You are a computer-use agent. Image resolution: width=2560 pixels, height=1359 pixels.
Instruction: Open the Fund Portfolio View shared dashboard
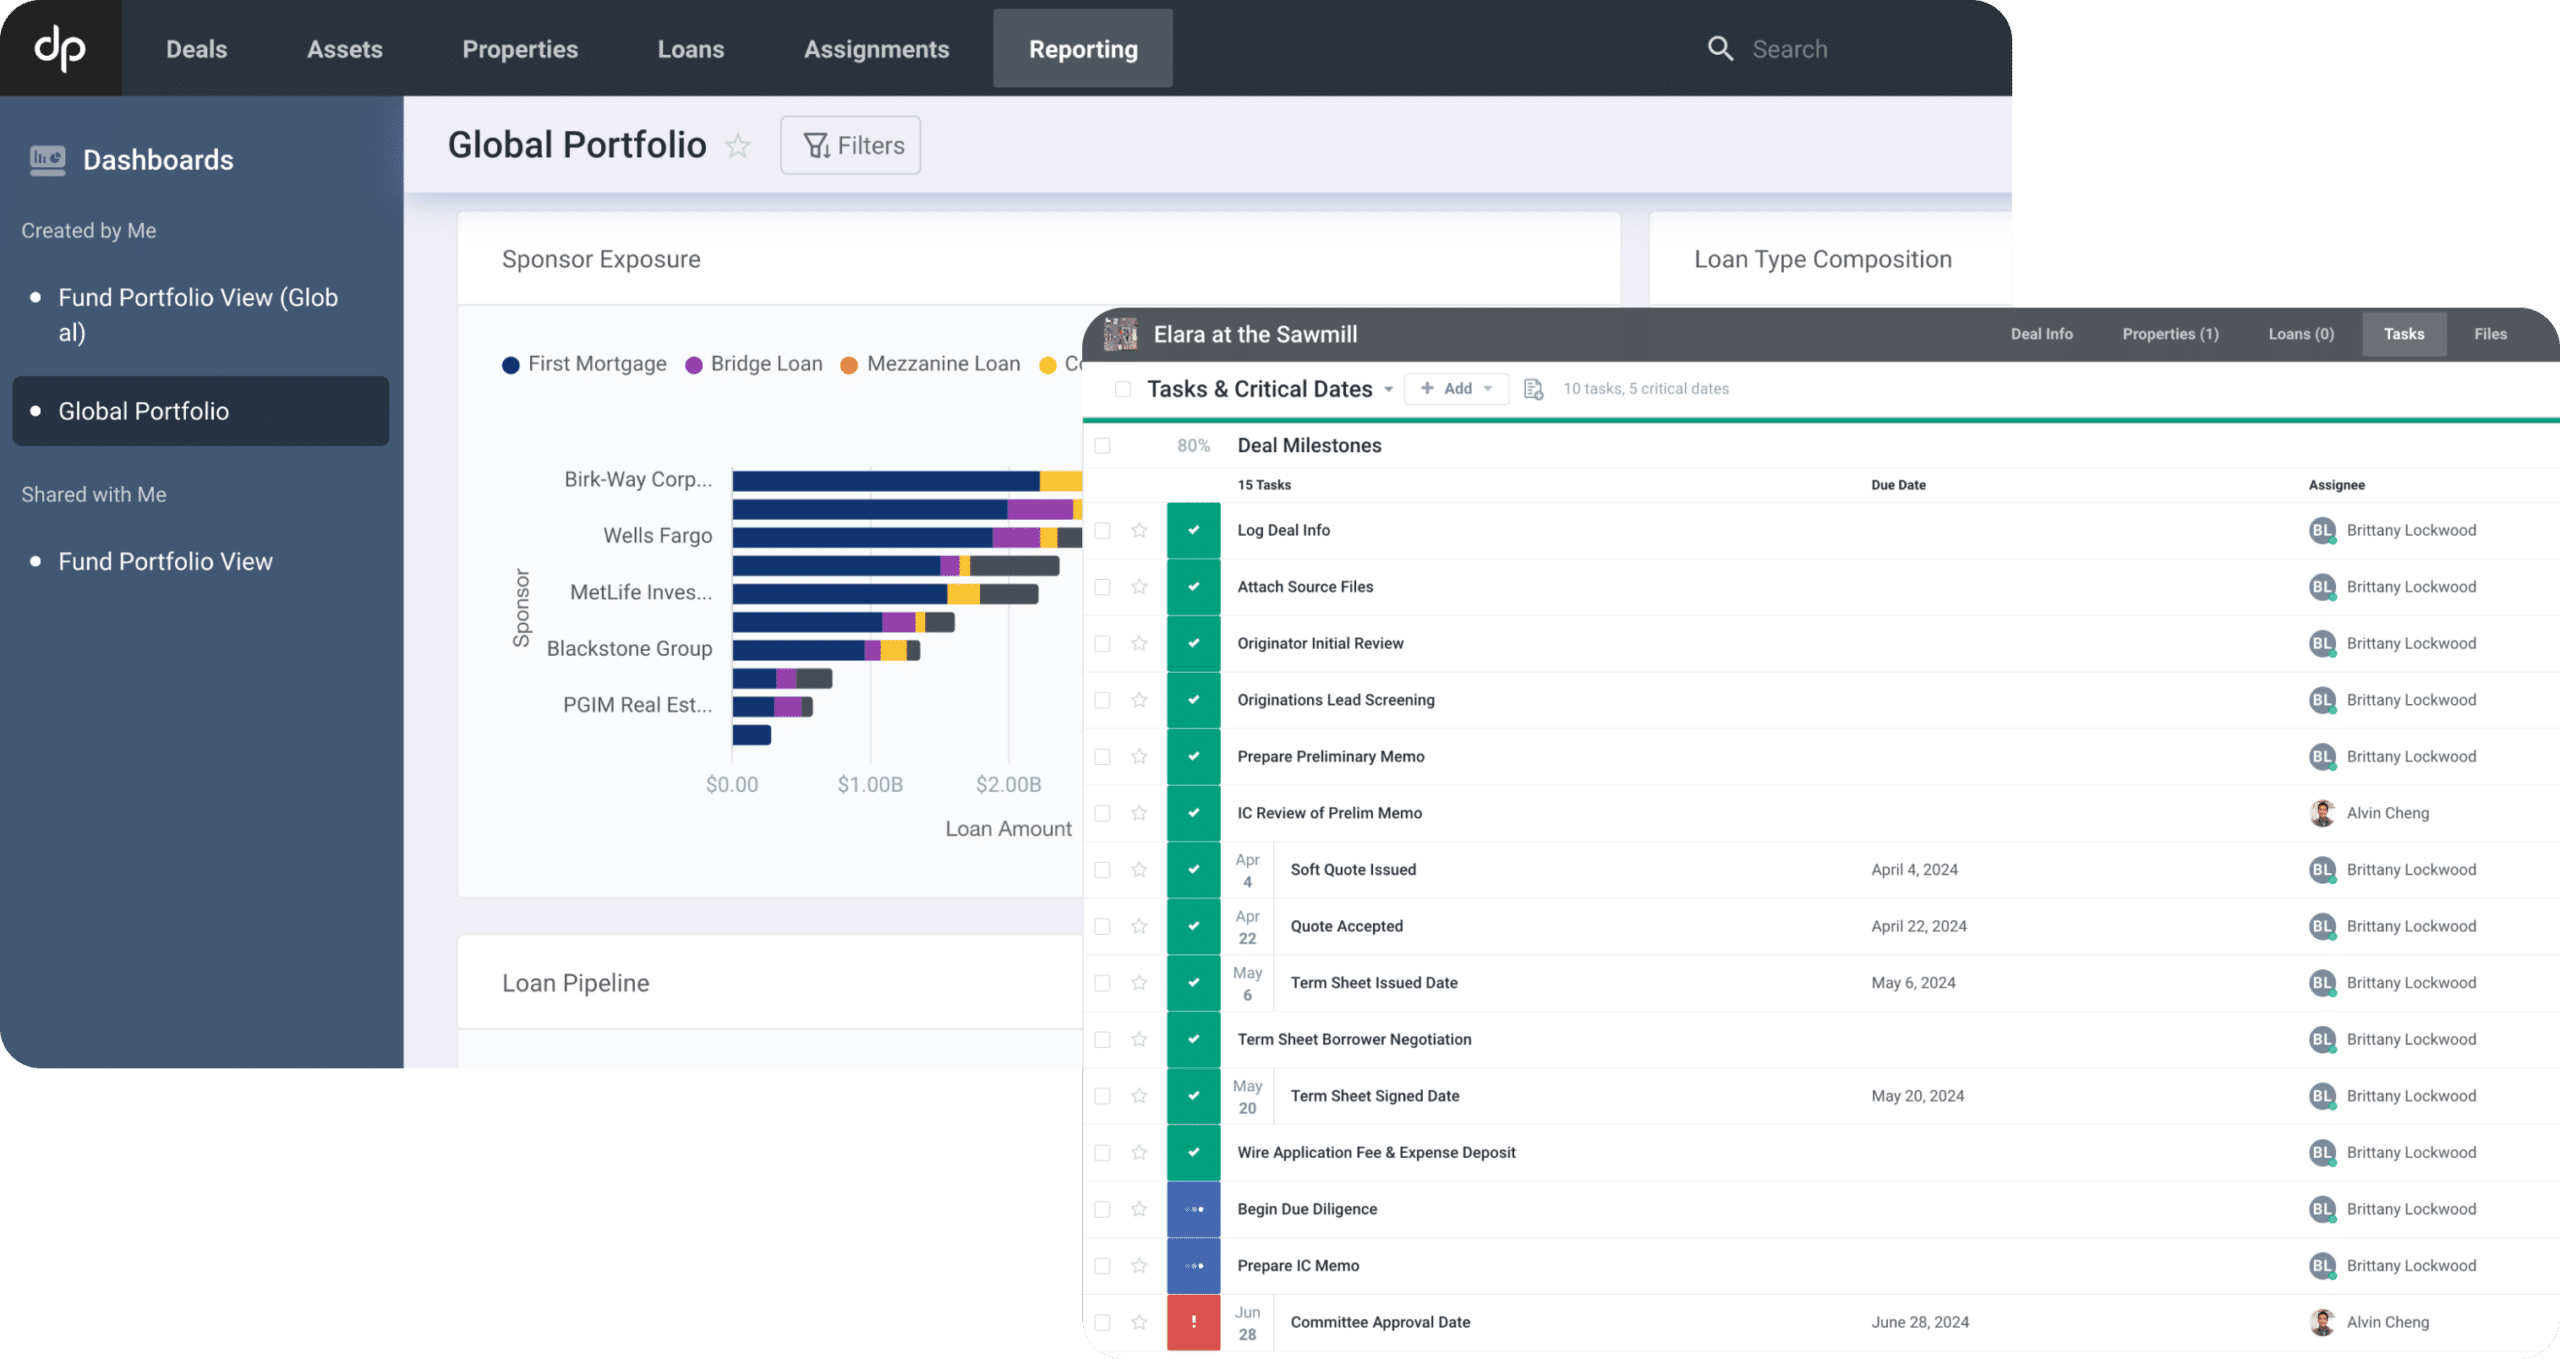pyautogui.click(x=165, y=561)
